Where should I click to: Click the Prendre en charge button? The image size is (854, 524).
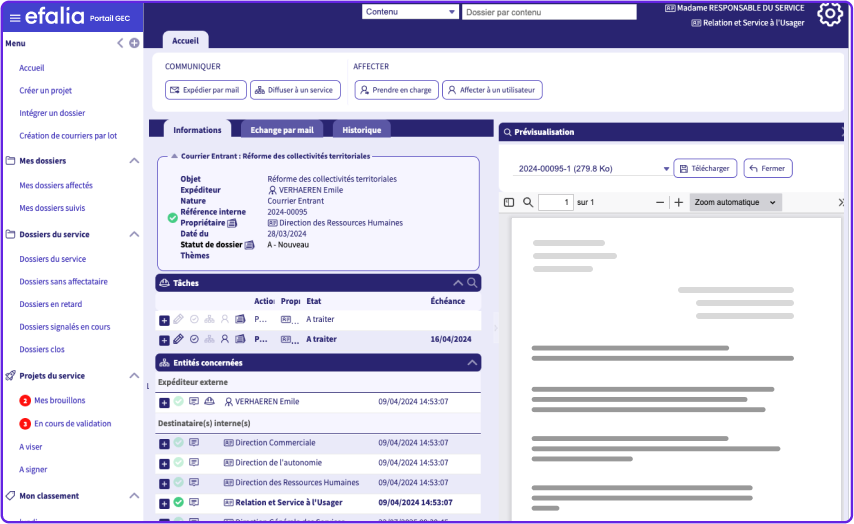(396, 90)
